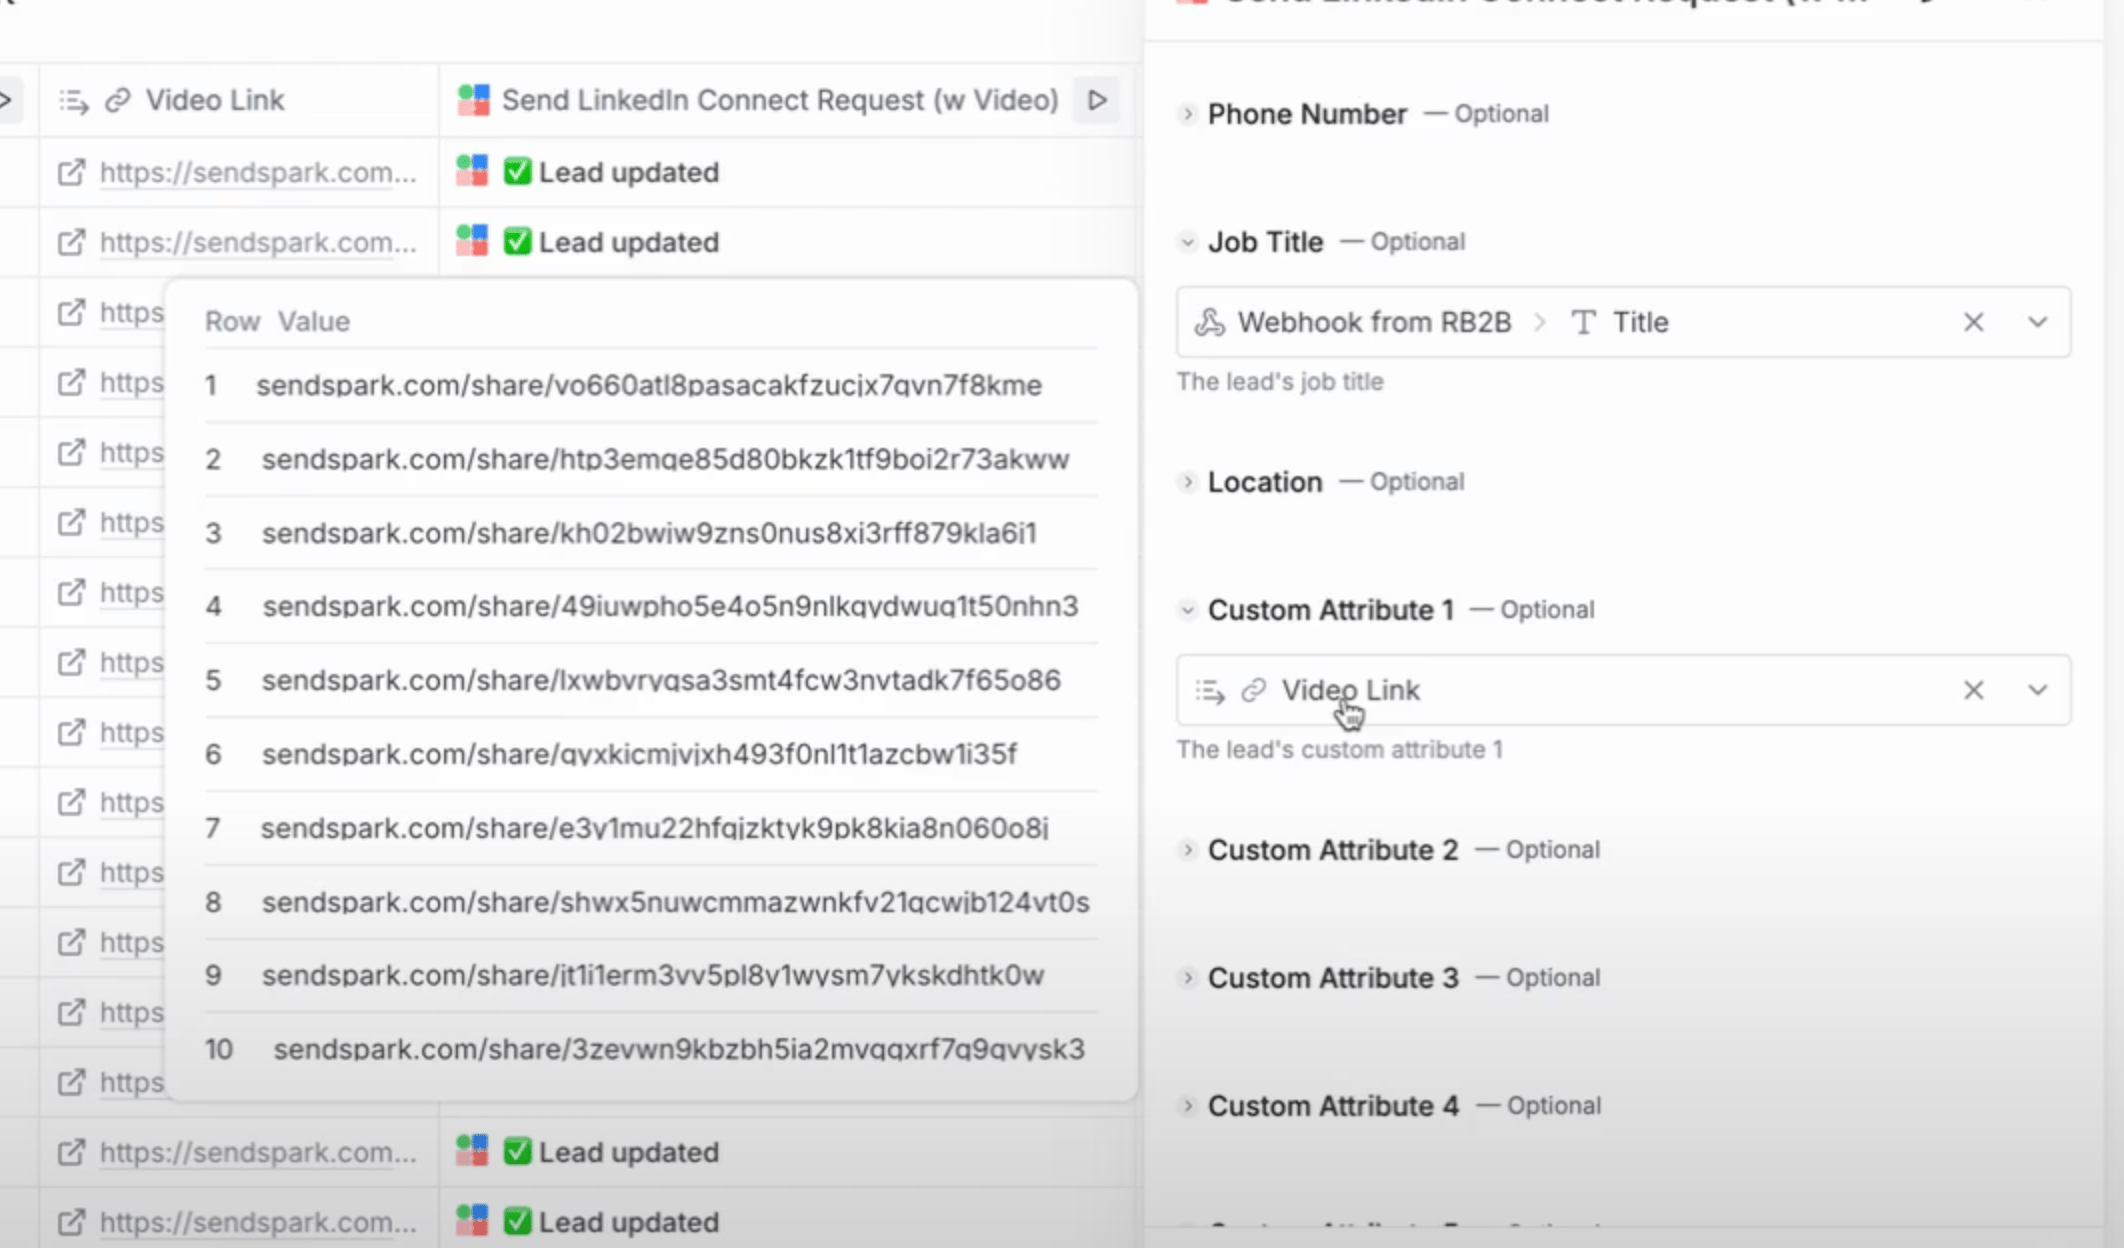This screenshot has height=1248, width=2124.
Task: Open the external link icon in second sendspark row
Action: click(71, 242)
